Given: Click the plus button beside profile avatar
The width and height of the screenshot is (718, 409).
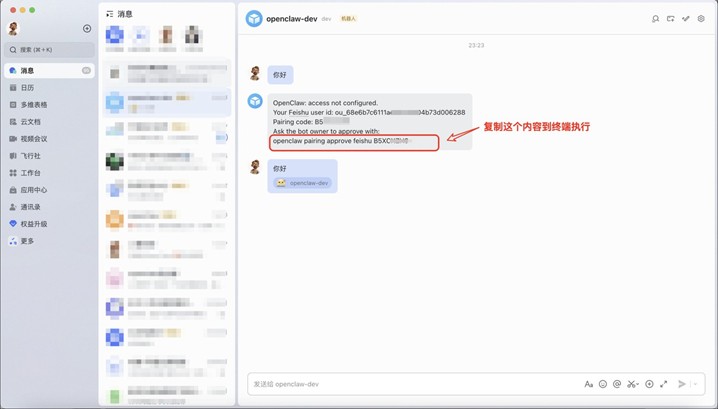Looking at the screenshot, I should pyautogui.click(x=87, y=29).
